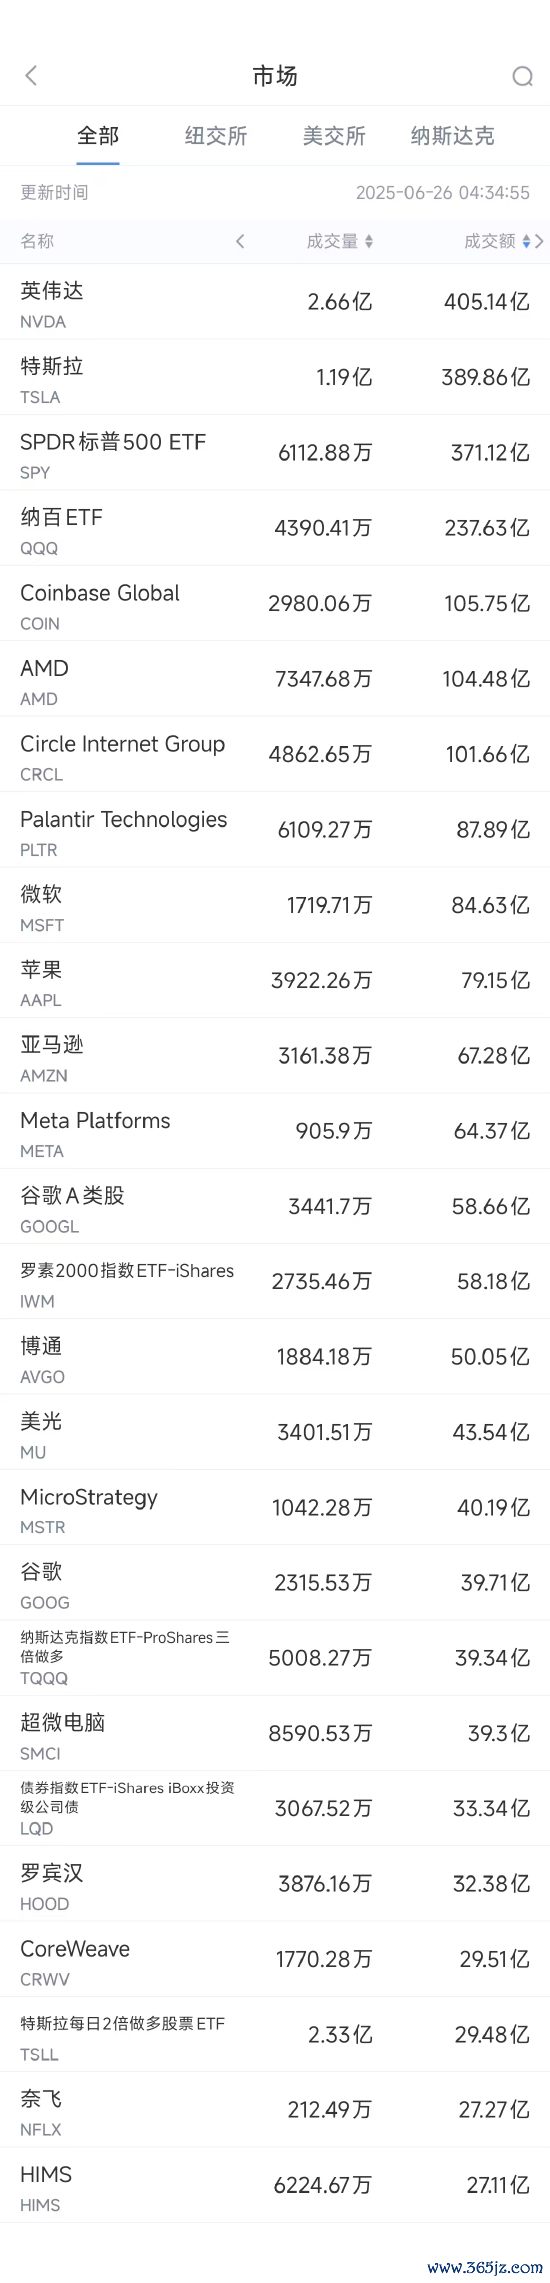Select the 全部 tab
The height and width of the screenshot is (2283, 550).
98,136
